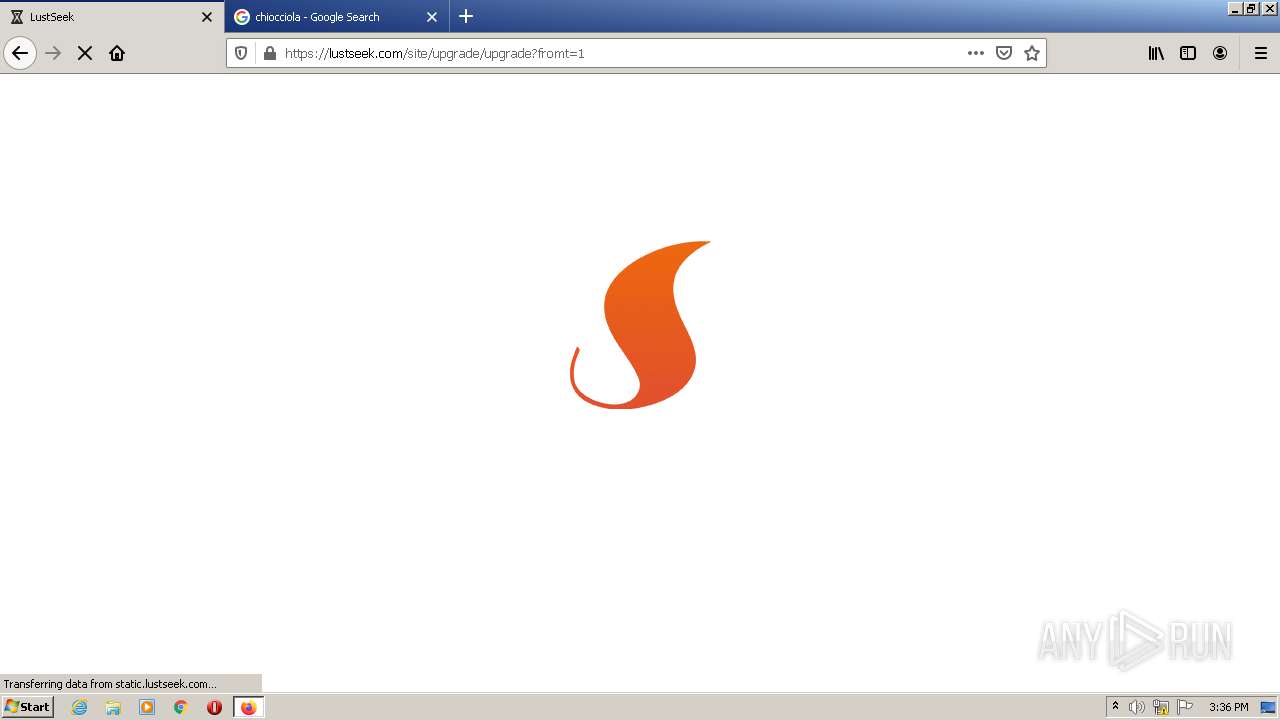
Task: Minimize the Firefox window
Action: pyautogui.click(x=1235, y=8)
